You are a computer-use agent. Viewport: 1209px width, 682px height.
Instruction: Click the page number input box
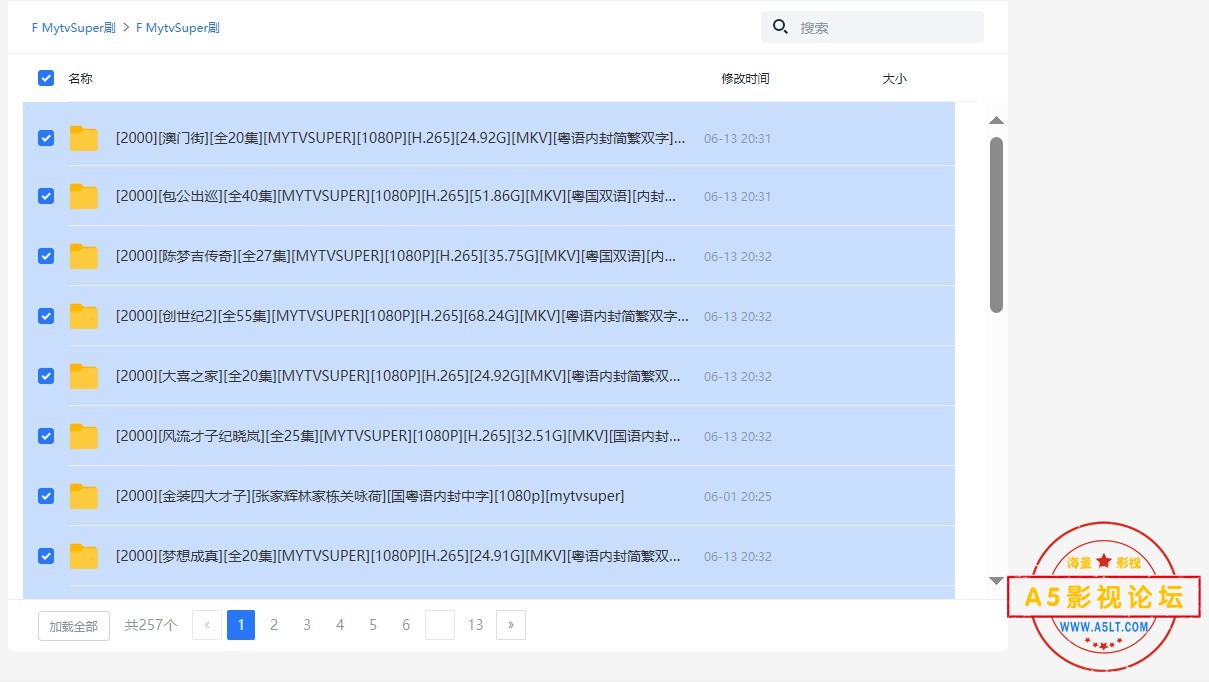pyautogui.click(x=440, y=625)
